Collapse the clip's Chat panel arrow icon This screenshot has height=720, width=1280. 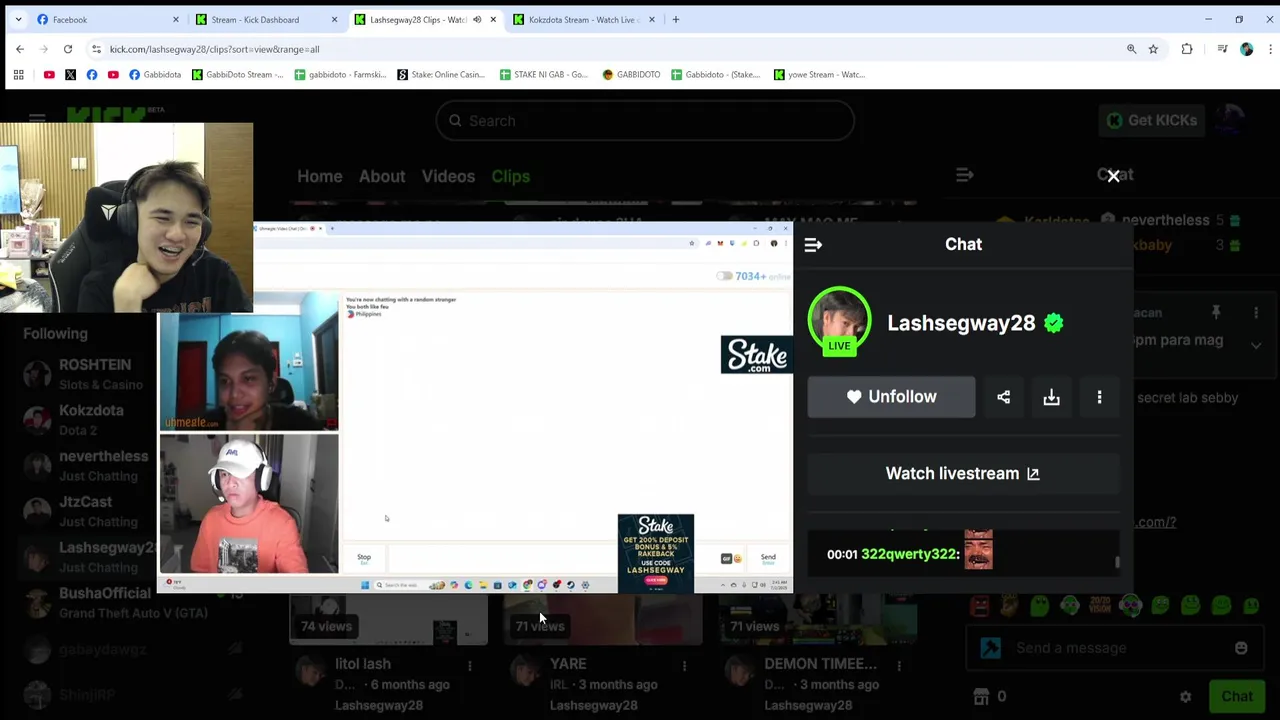click(x=813, y=245)
